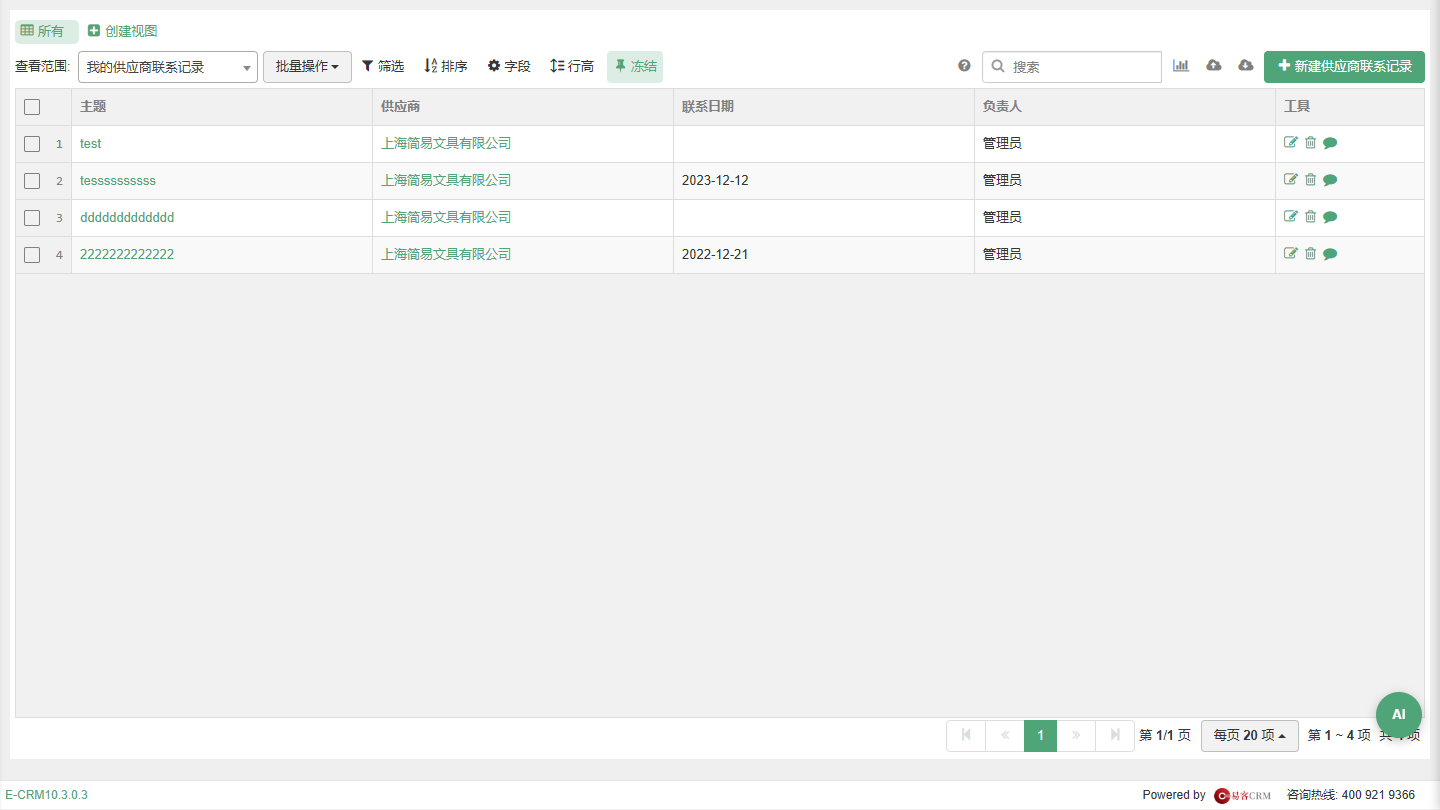Delete the 'test' row record
The image size is (1440, 810).
coord(1310,143)
